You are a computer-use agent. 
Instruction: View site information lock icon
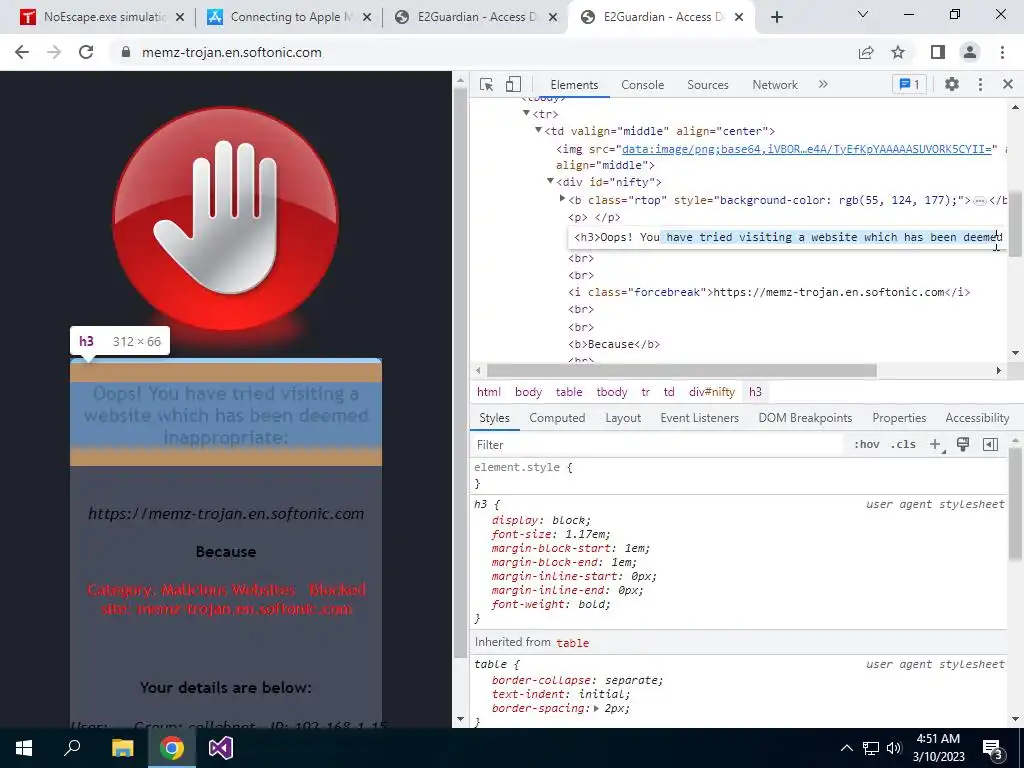click(x=126, y=52)
